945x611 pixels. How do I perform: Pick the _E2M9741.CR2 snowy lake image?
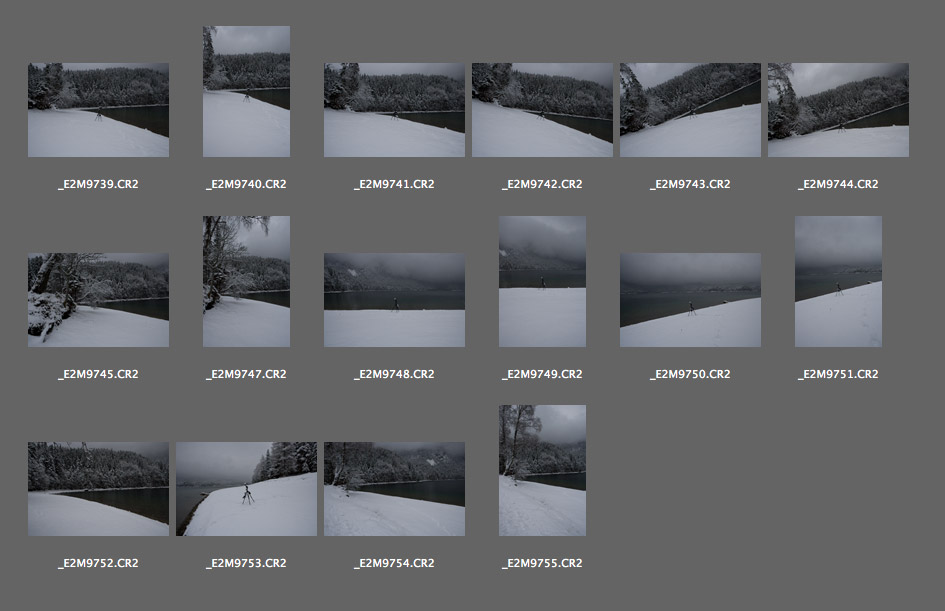pyautogui.click(x=394, y=110)
